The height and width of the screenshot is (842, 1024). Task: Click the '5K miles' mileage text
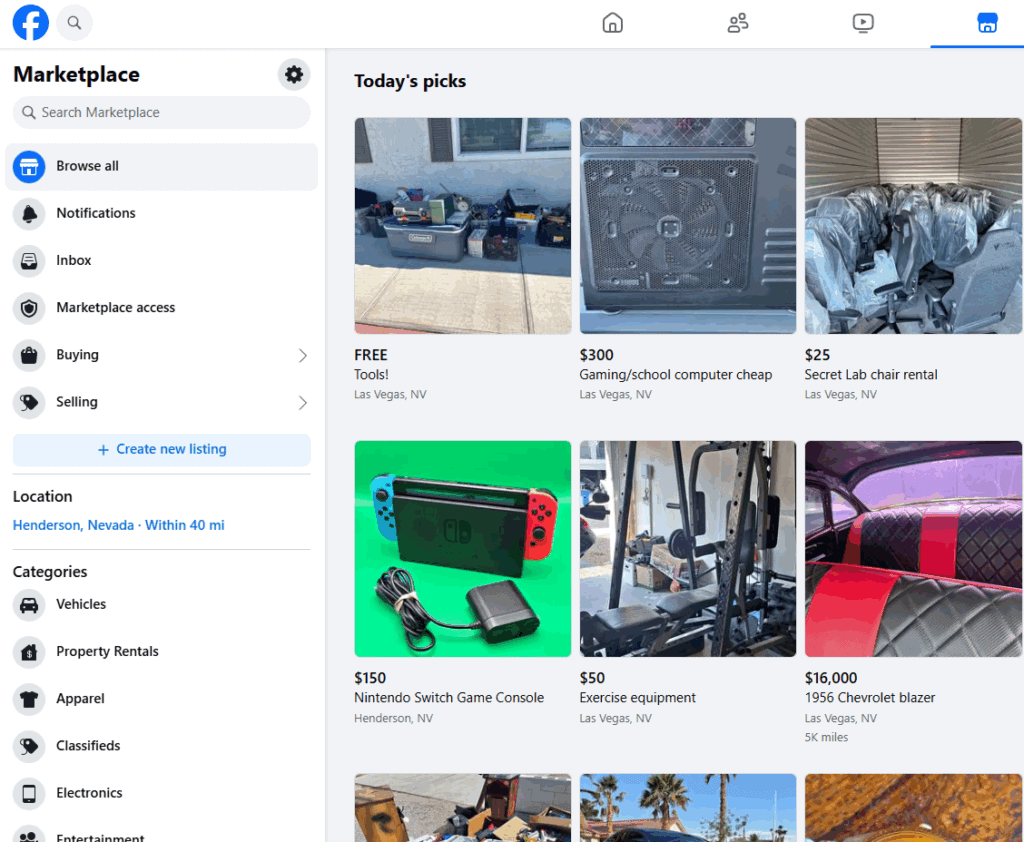827,737
